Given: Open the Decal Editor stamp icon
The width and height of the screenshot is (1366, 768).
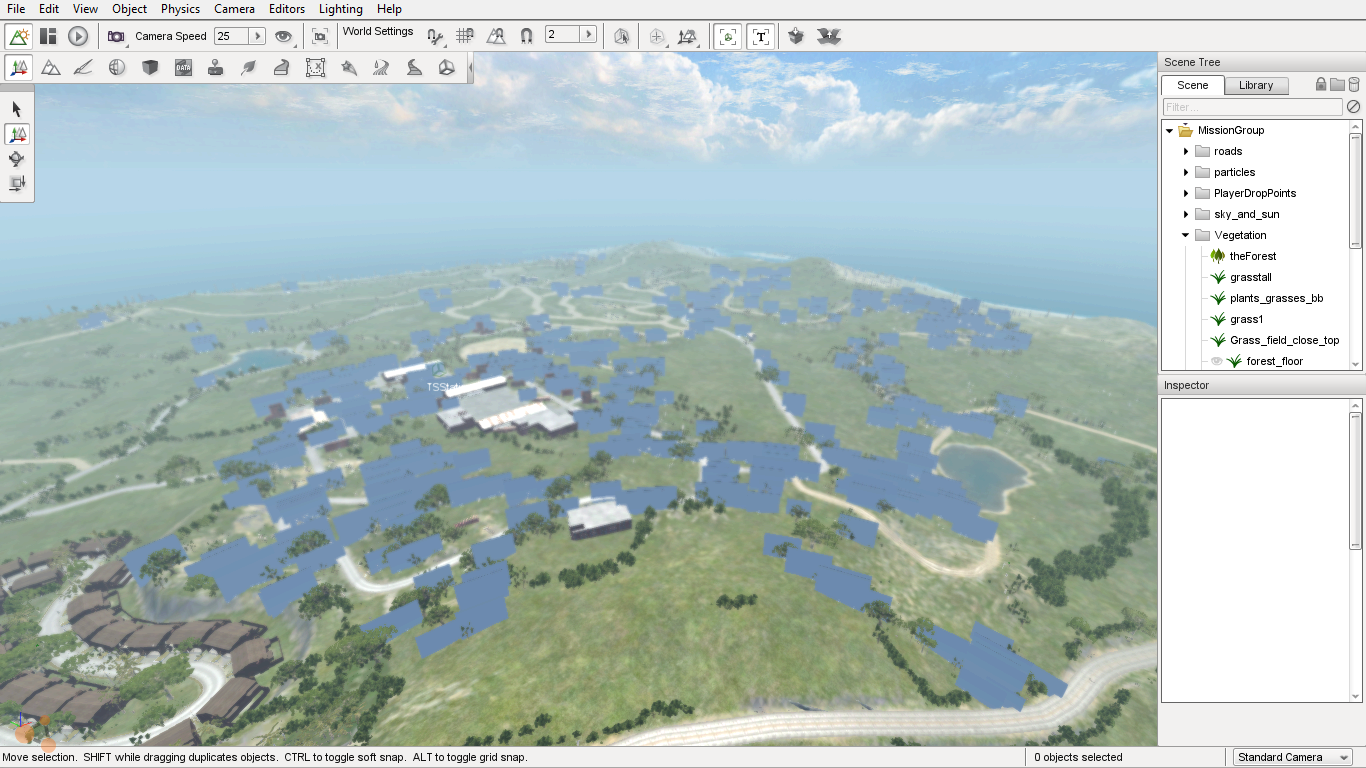Looking at the screenshot, I should 216,68.
